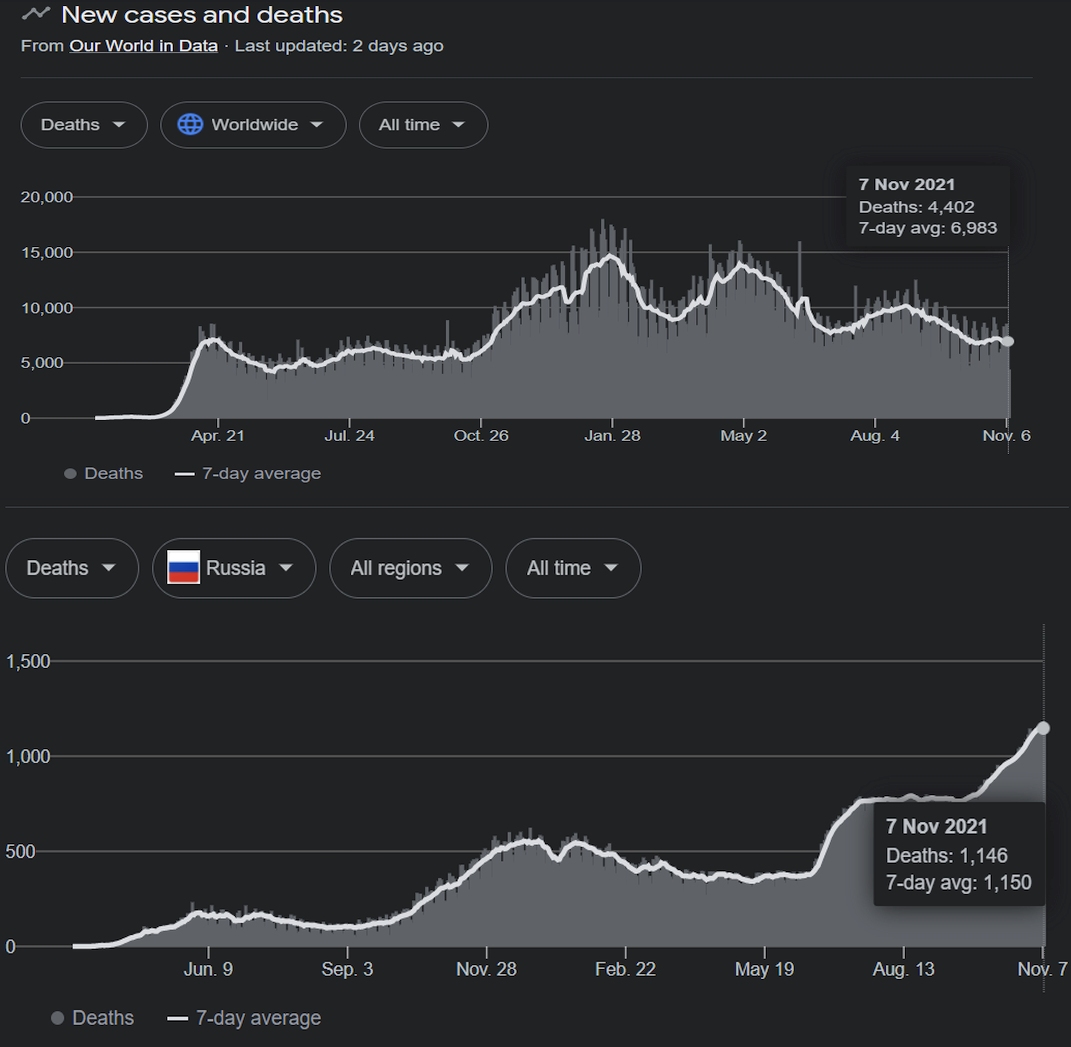This screenshot has height=1047, width=1071.
Task: Open the All time dropdown on the Russia chart
Action: point(573,568)
